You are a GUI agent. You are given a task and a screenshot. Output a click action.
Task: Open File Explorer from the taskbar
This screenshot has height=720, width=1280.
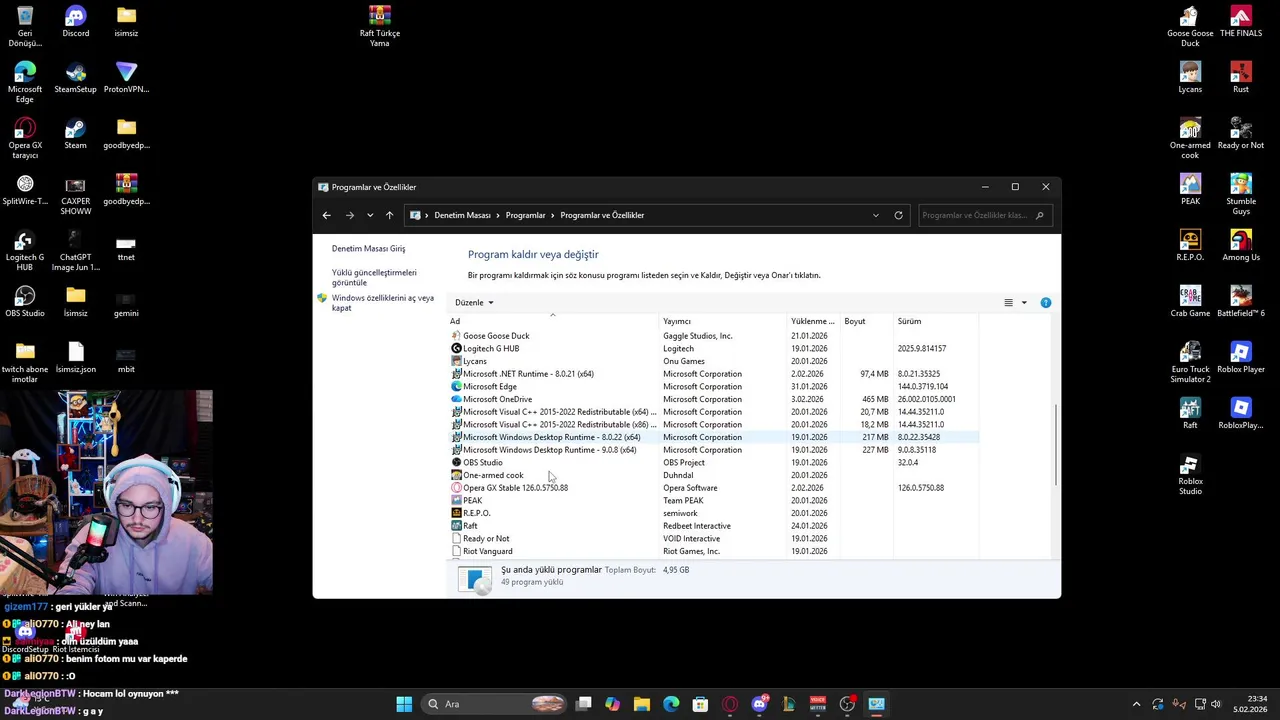click(642, 704)
